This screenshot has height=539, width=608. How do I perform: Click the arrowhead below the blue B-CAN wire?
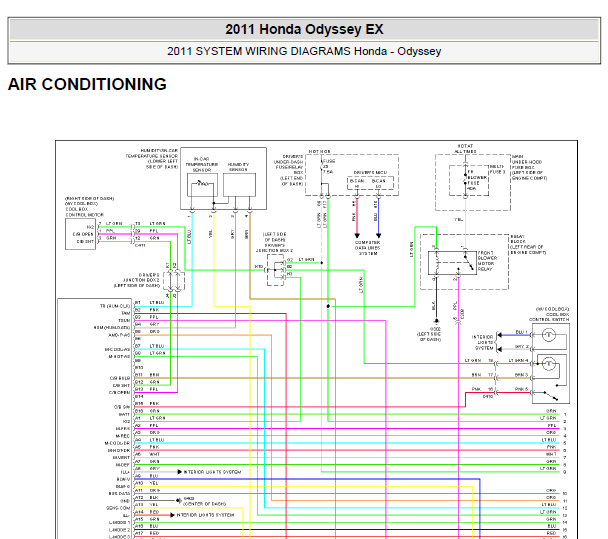click(x=378, y=235)
